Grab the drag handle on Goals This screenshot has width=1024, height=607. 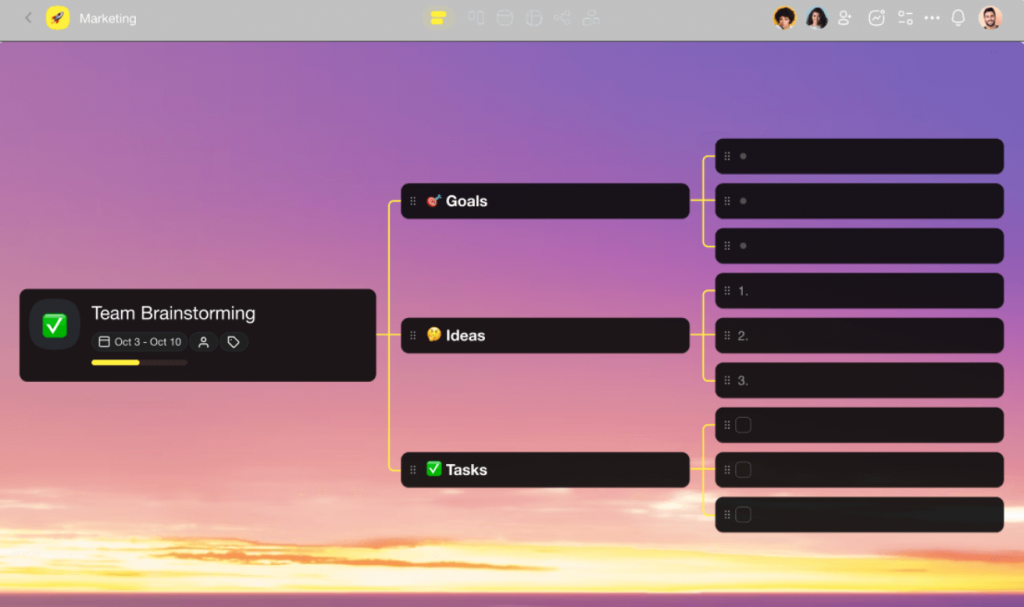tap(413, 201)
